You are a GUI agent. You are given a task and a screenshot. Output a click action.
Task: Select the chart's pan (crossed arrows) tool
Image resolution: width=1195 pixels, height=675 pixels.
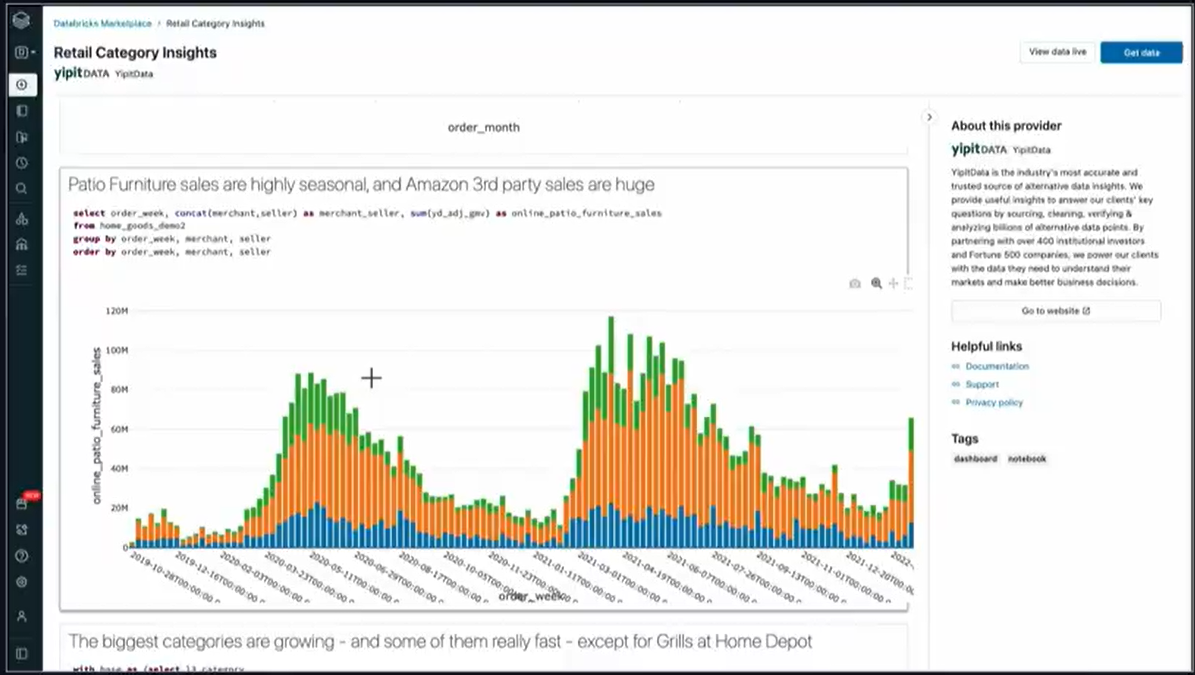tap(893, 283)
